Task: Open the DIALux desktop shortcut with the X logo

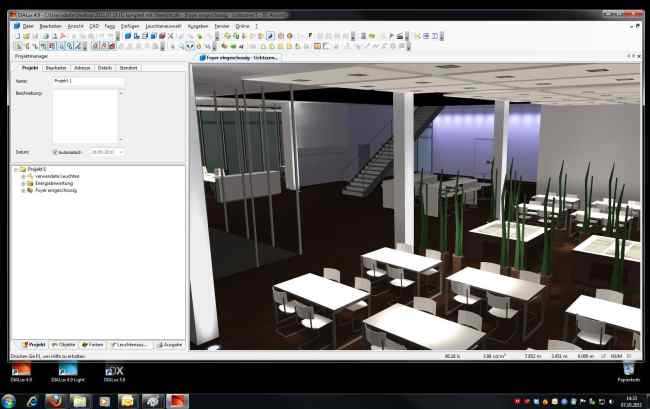Action: [x=114, y=373]
